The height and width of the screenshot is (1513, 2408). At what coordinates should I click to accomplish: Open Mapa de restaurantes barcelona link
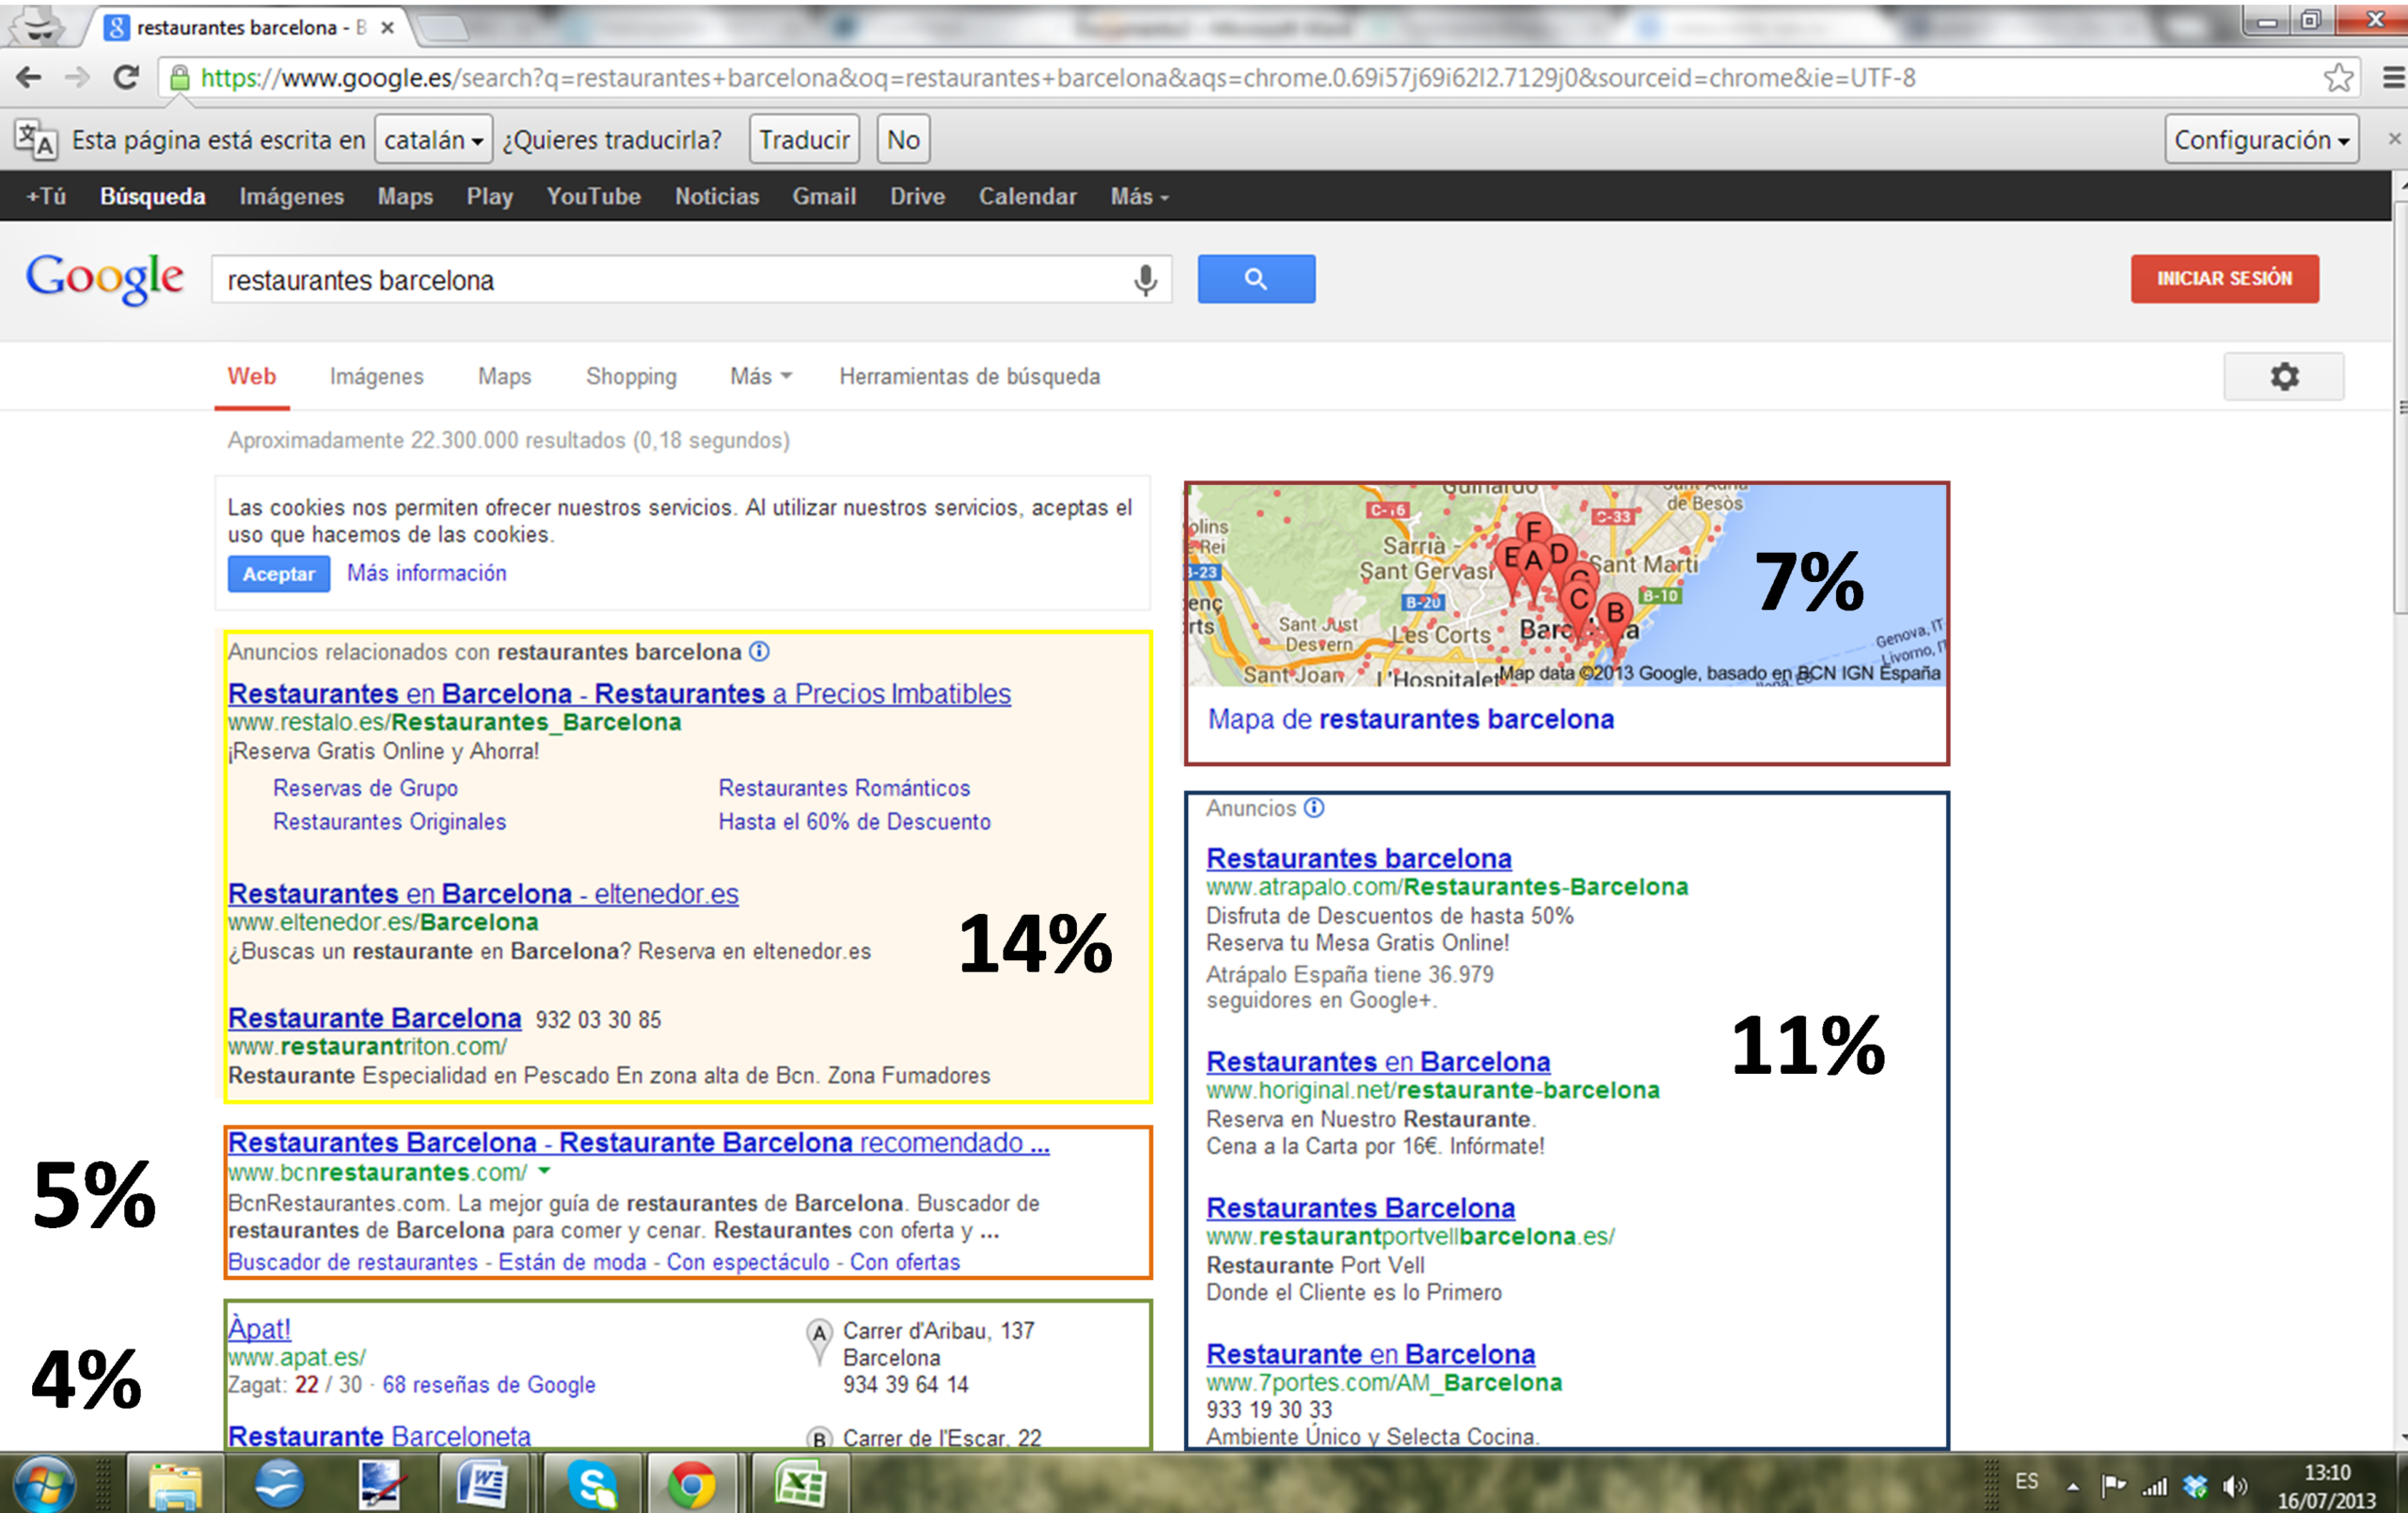coord(1410,719)
